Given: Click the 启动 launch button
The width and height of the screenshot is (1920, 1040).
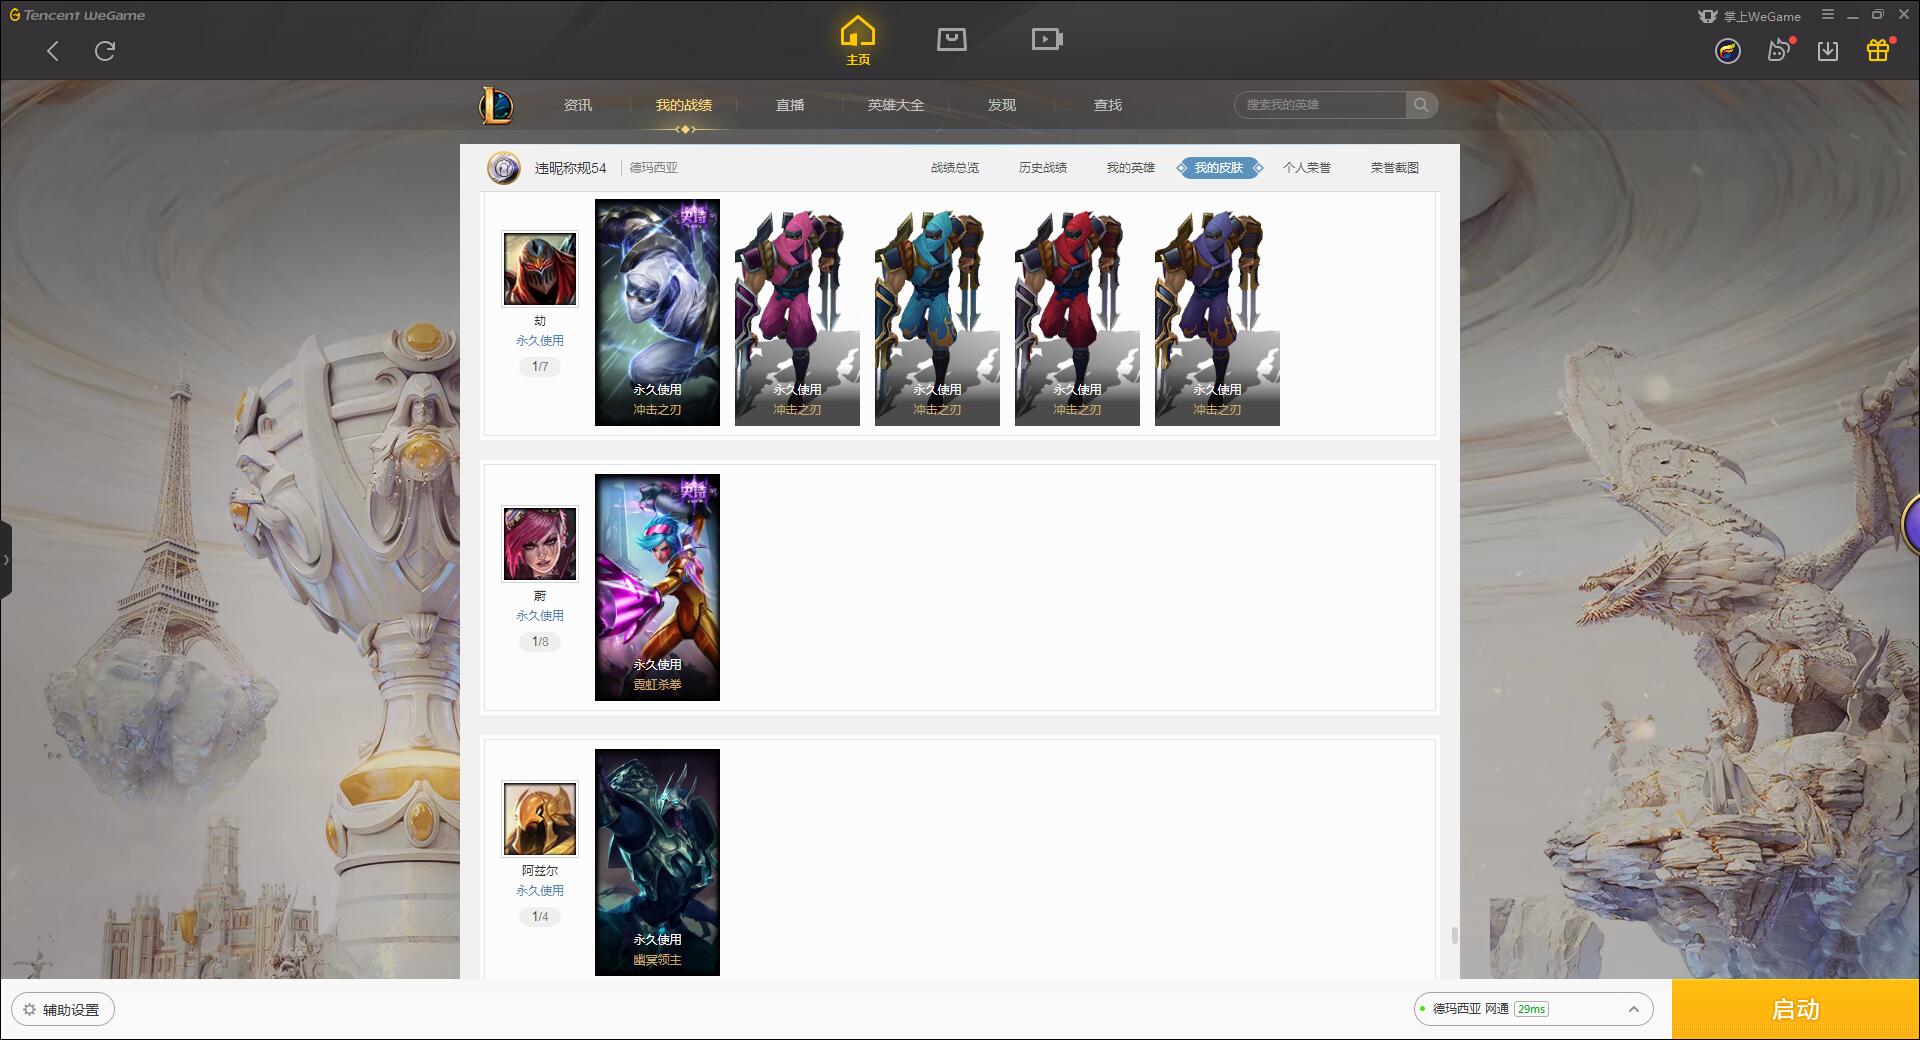Looking at the screenshot, I should click(1796, 1010).
